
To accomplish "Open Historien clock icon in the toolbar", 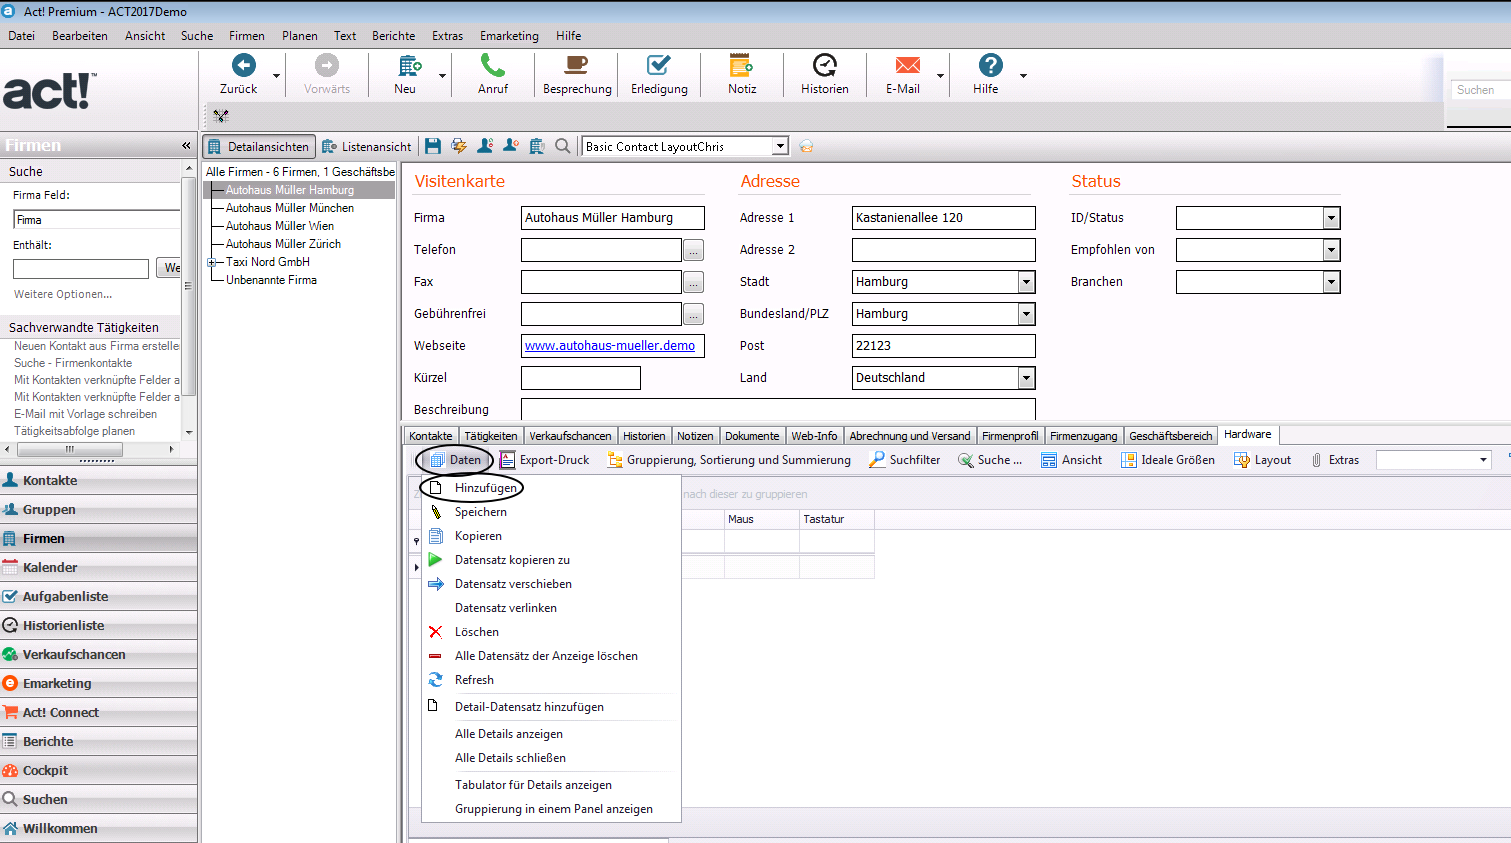I will pos(825,65).
